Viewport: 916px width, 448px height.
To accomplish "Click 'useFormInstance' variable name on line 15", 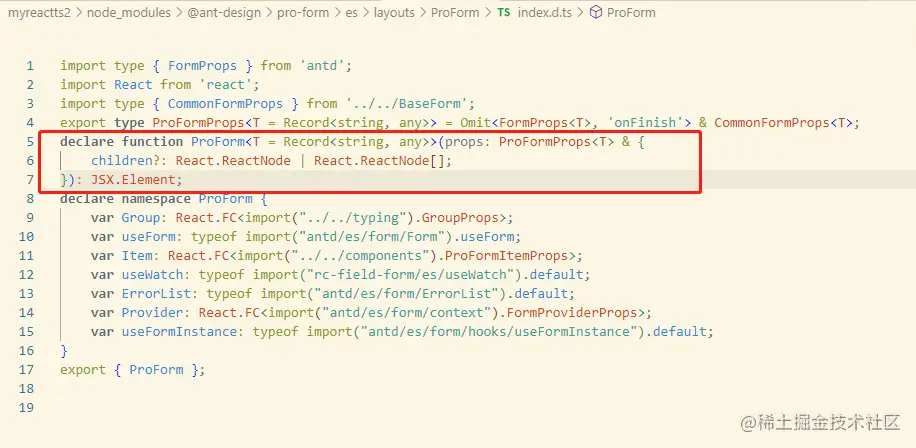I will 179,332.
